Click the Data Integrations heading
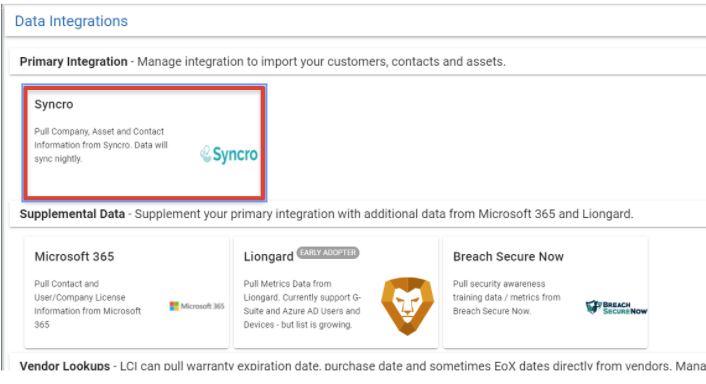The height and width of the screenshot is (384, 706). 71,21
